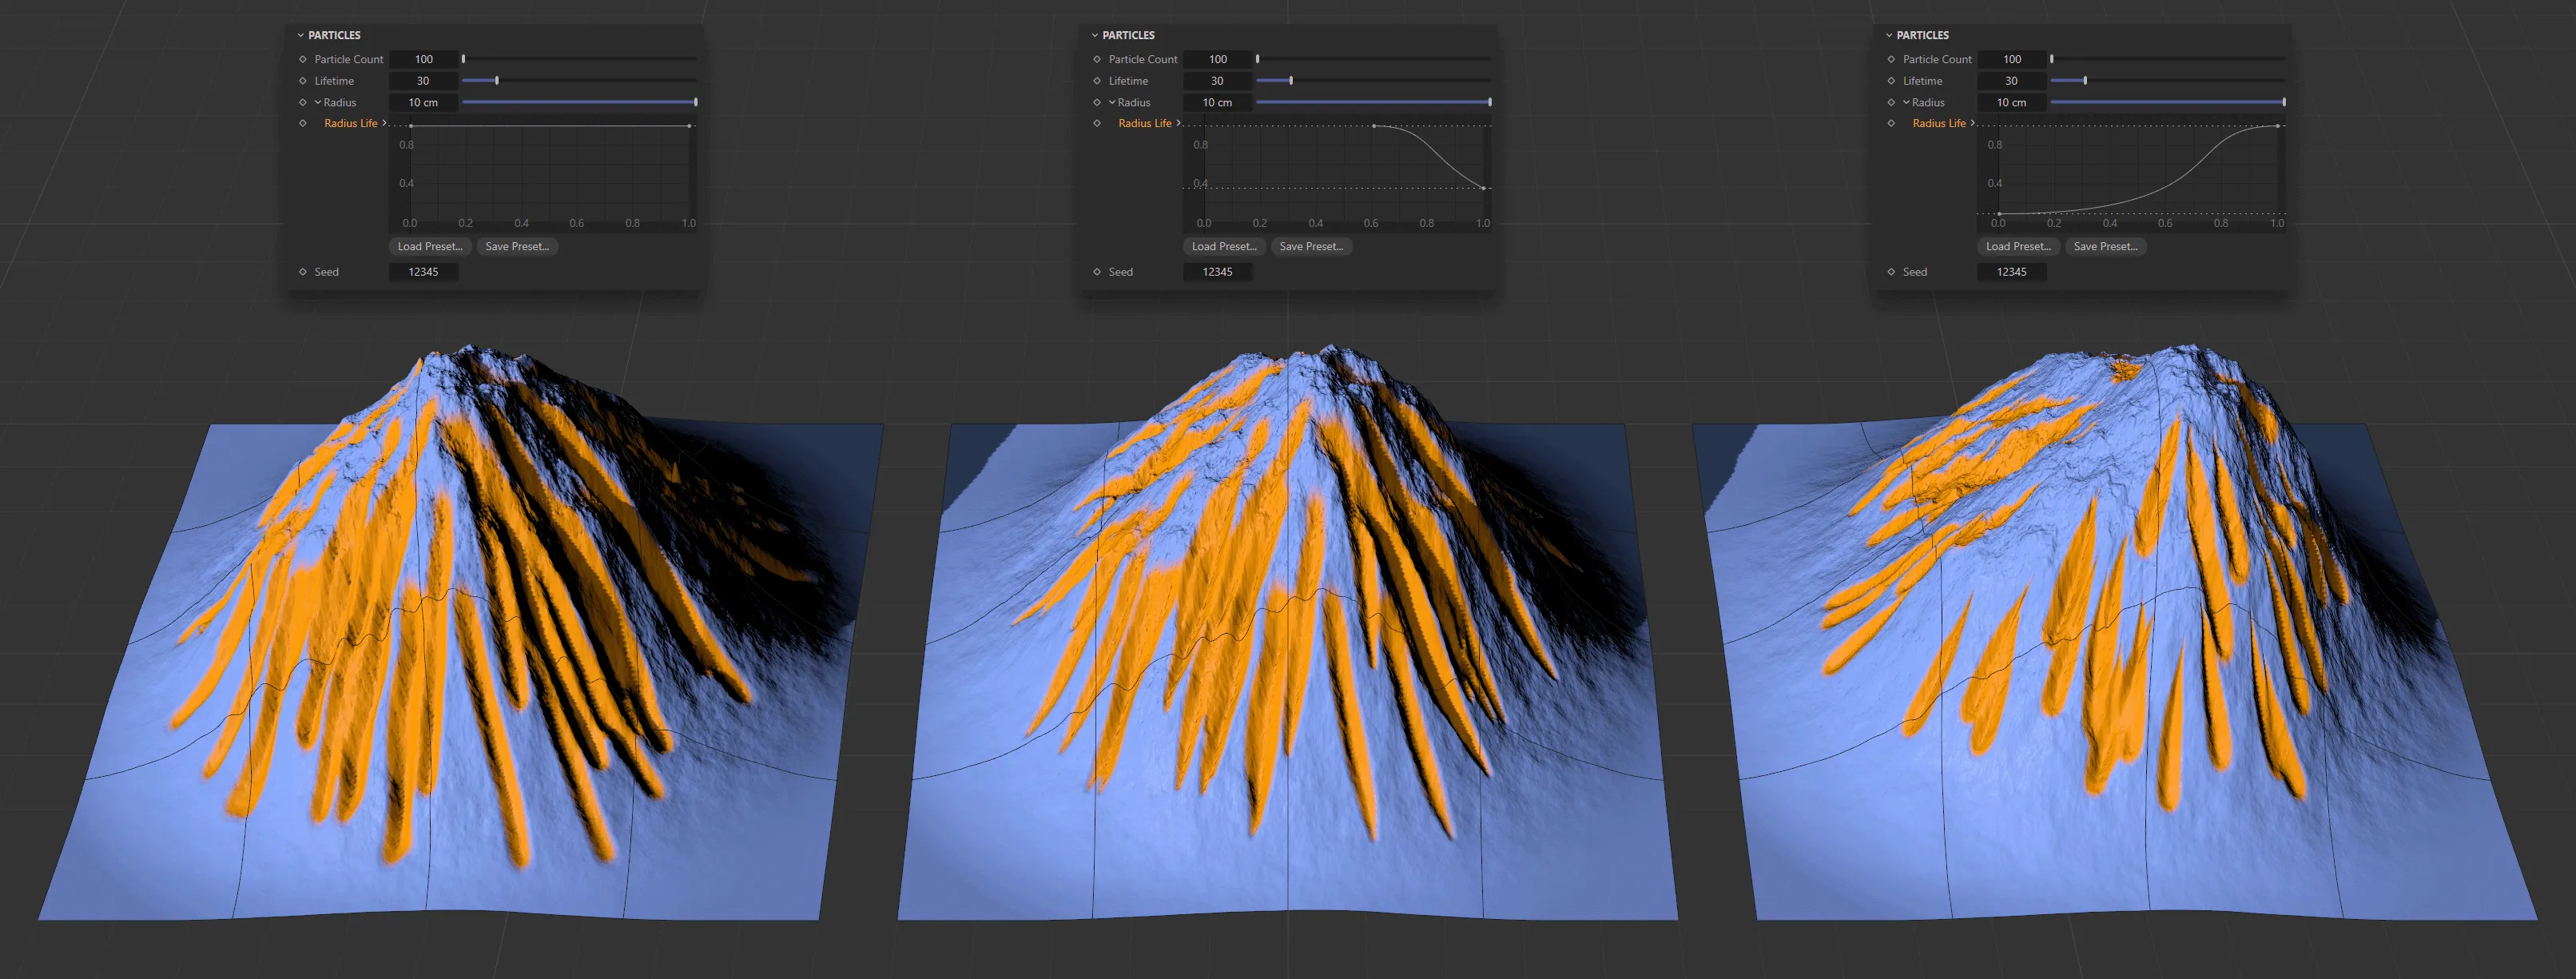Click Save Preset in the right panel
Screen dimensions: 2576x979
click(x=2106, y=246)
